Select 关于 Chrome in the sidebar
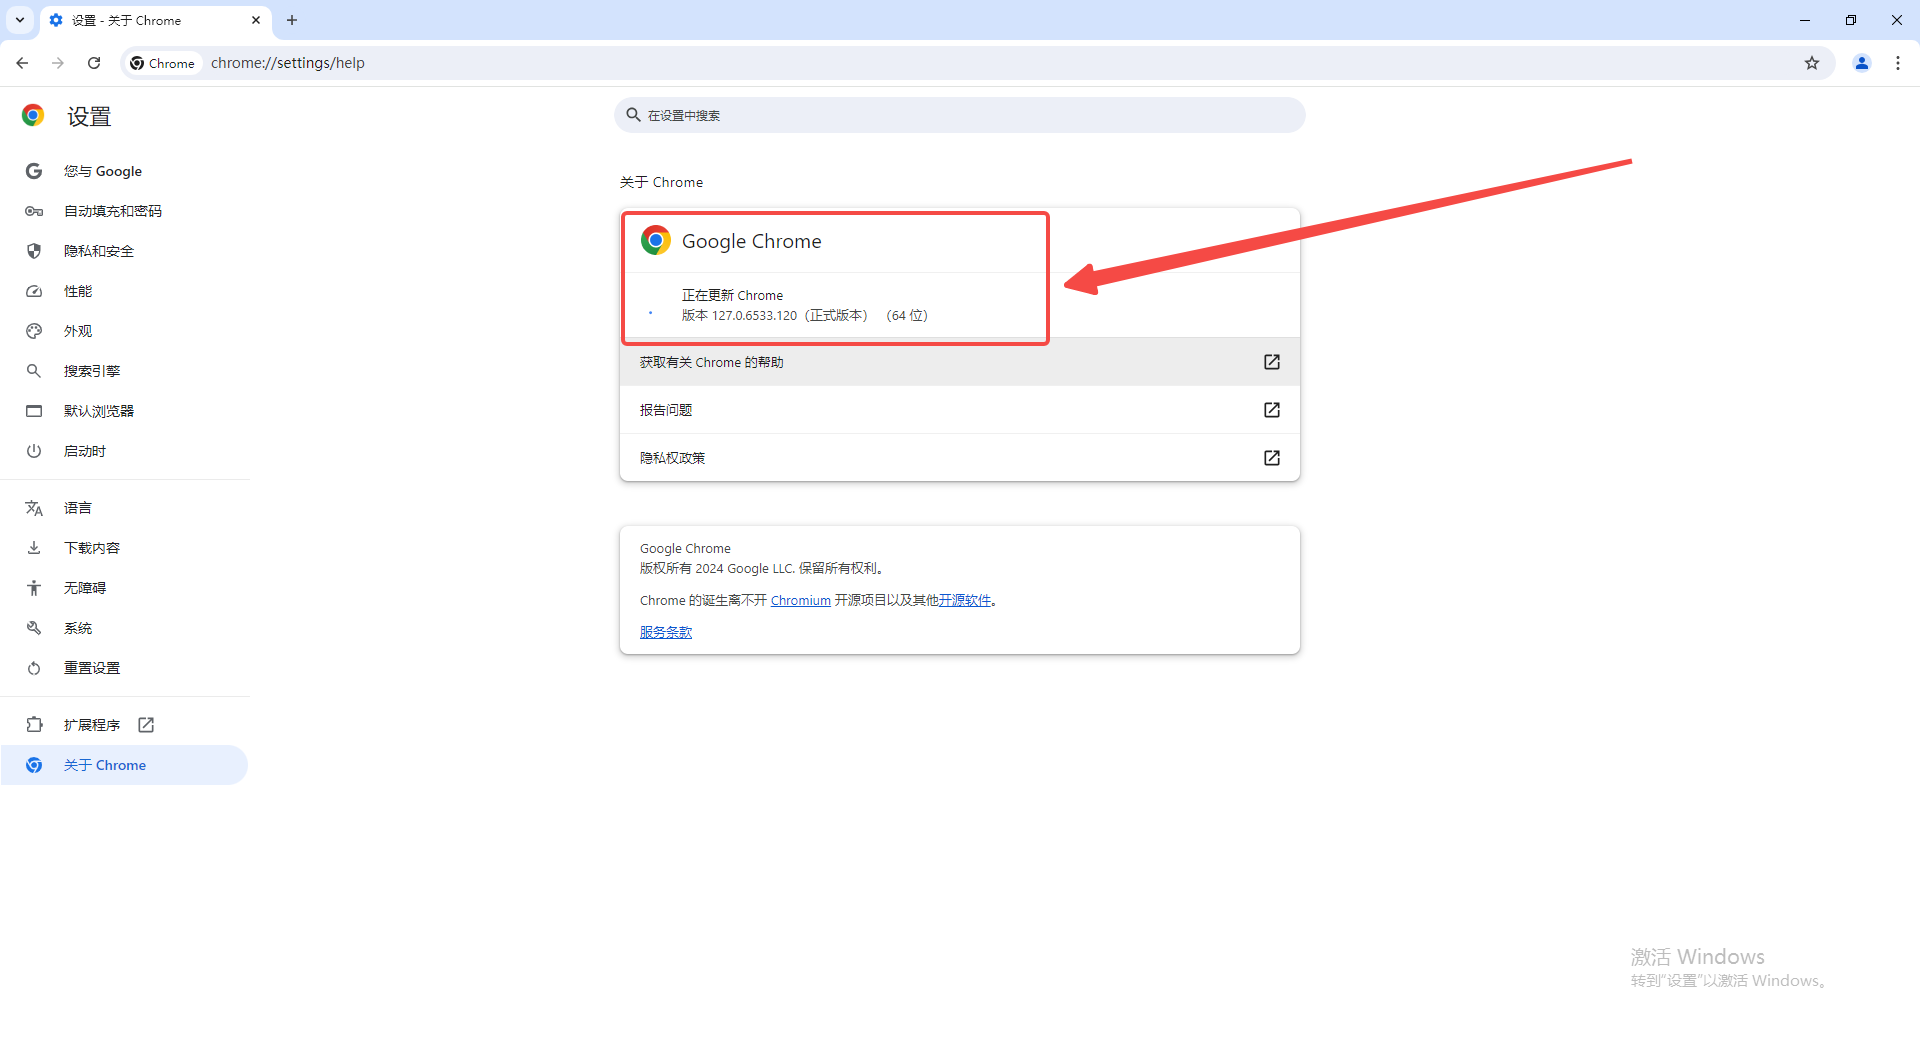Image resolution: width=1920 pixels, height=1040 pixels. tap(124, 765)
